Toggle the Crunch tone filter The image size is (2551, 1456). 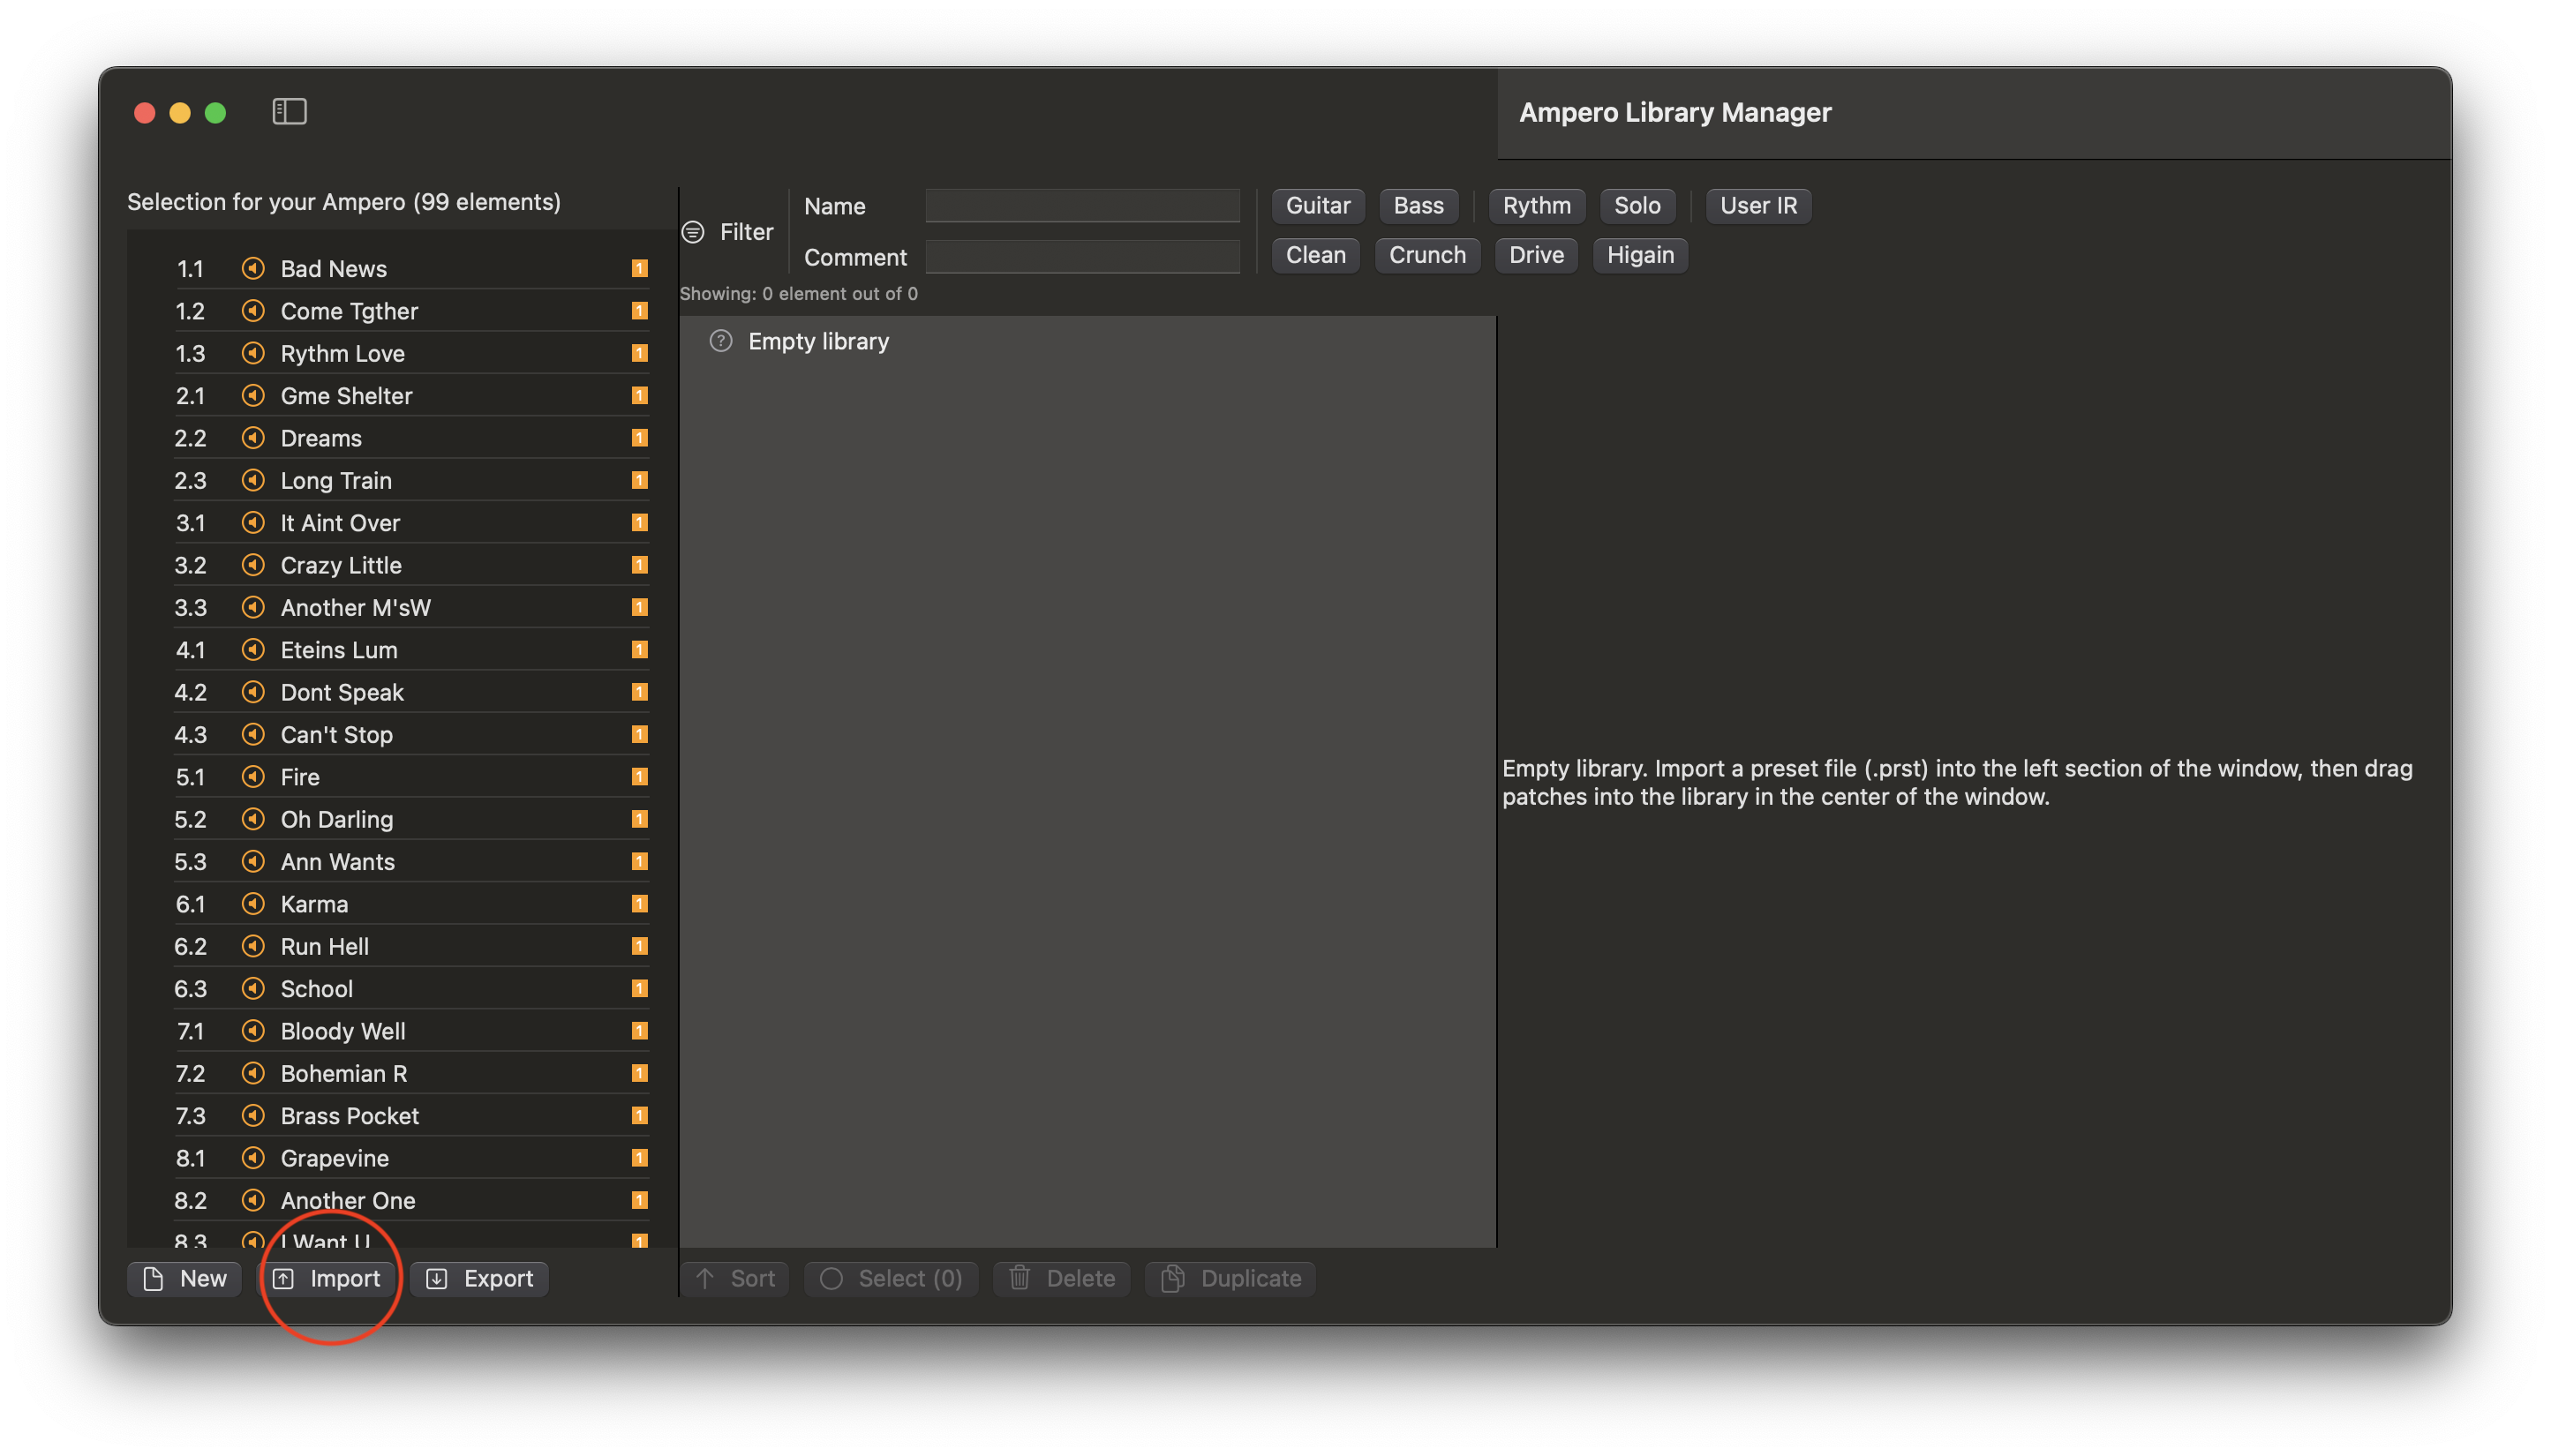(1426, 255)
